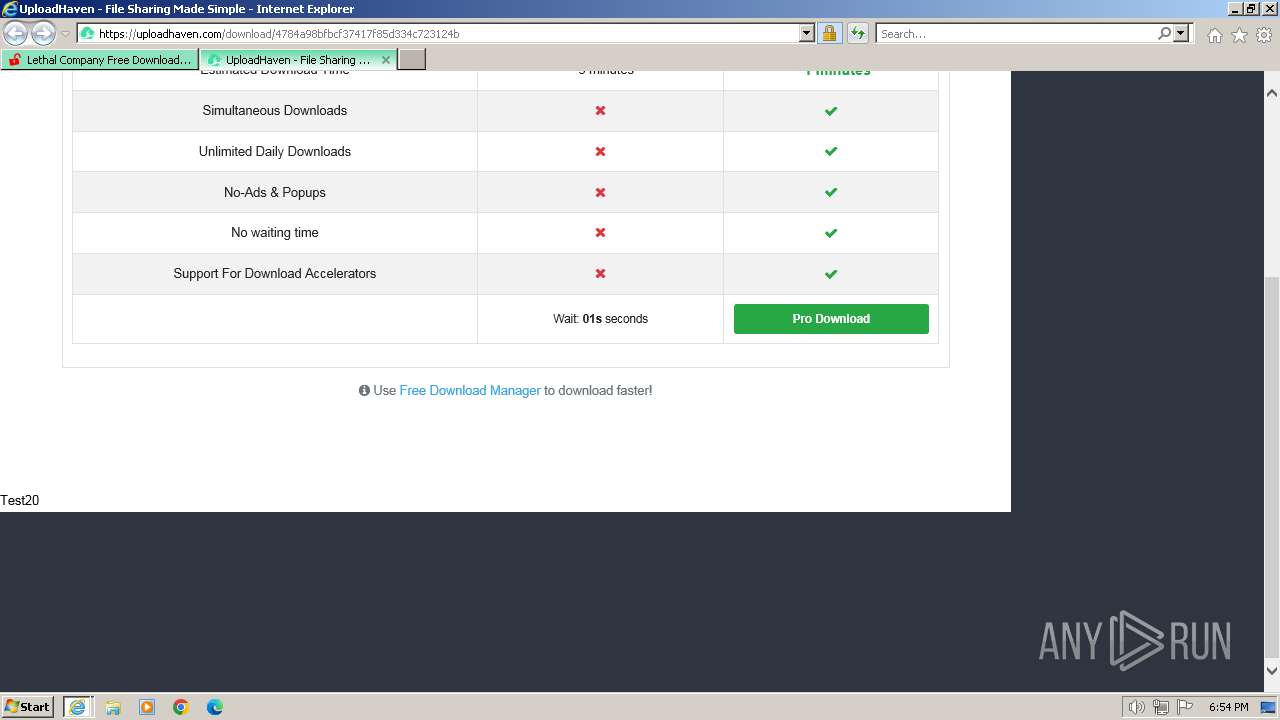This screenshot has height=720, width=1280.
Task: Click the browser Back arrow button
Action: (15, 34)
